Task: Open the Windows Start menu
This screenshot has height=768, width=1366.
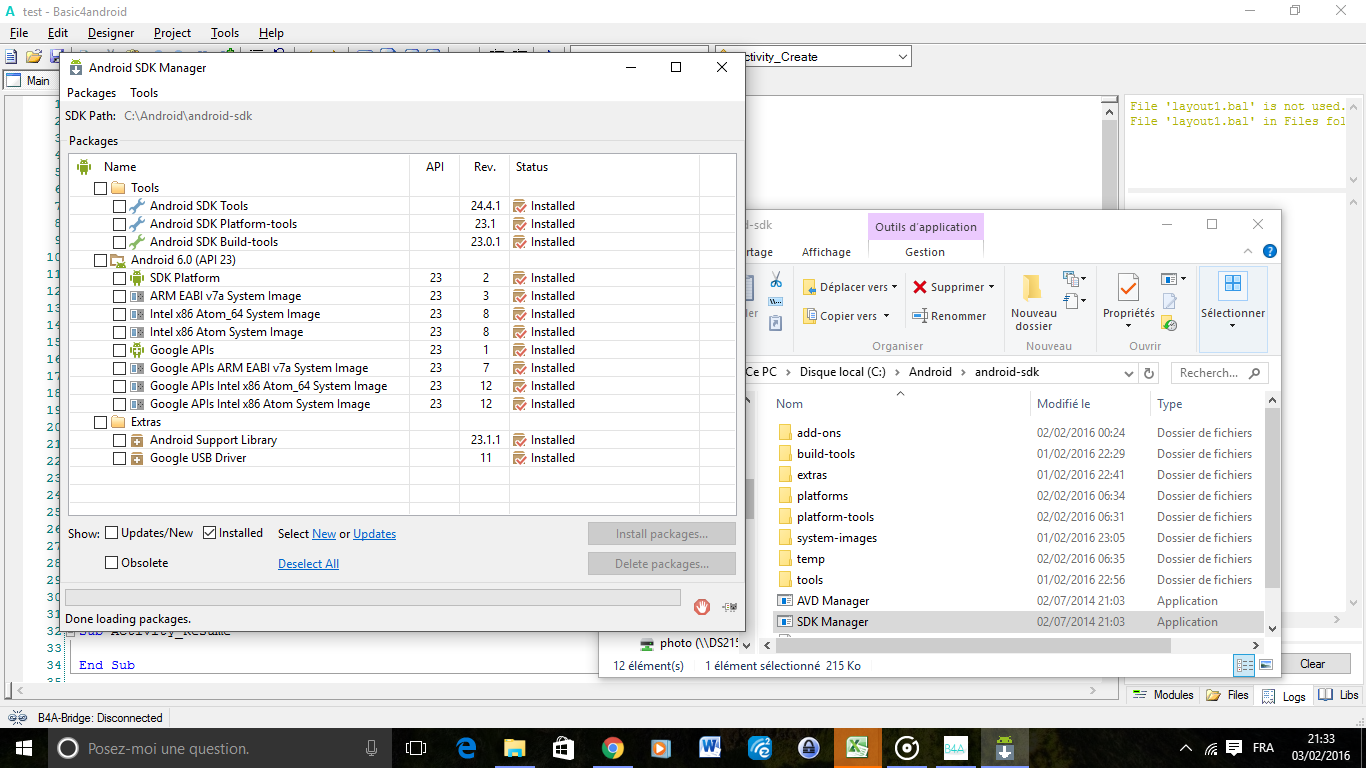Action: coord(22,748)
